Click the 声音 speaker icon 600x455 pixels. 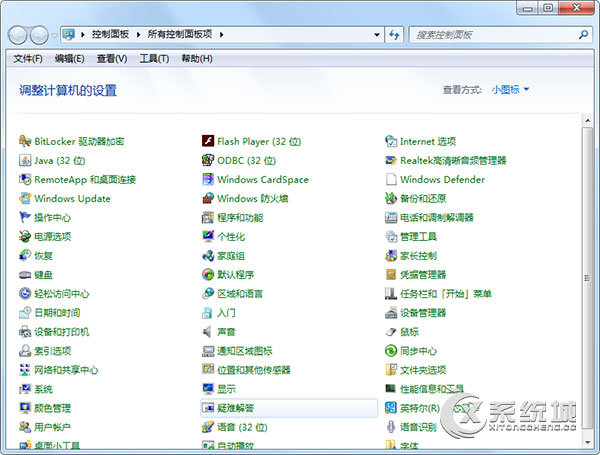[208, 332]
